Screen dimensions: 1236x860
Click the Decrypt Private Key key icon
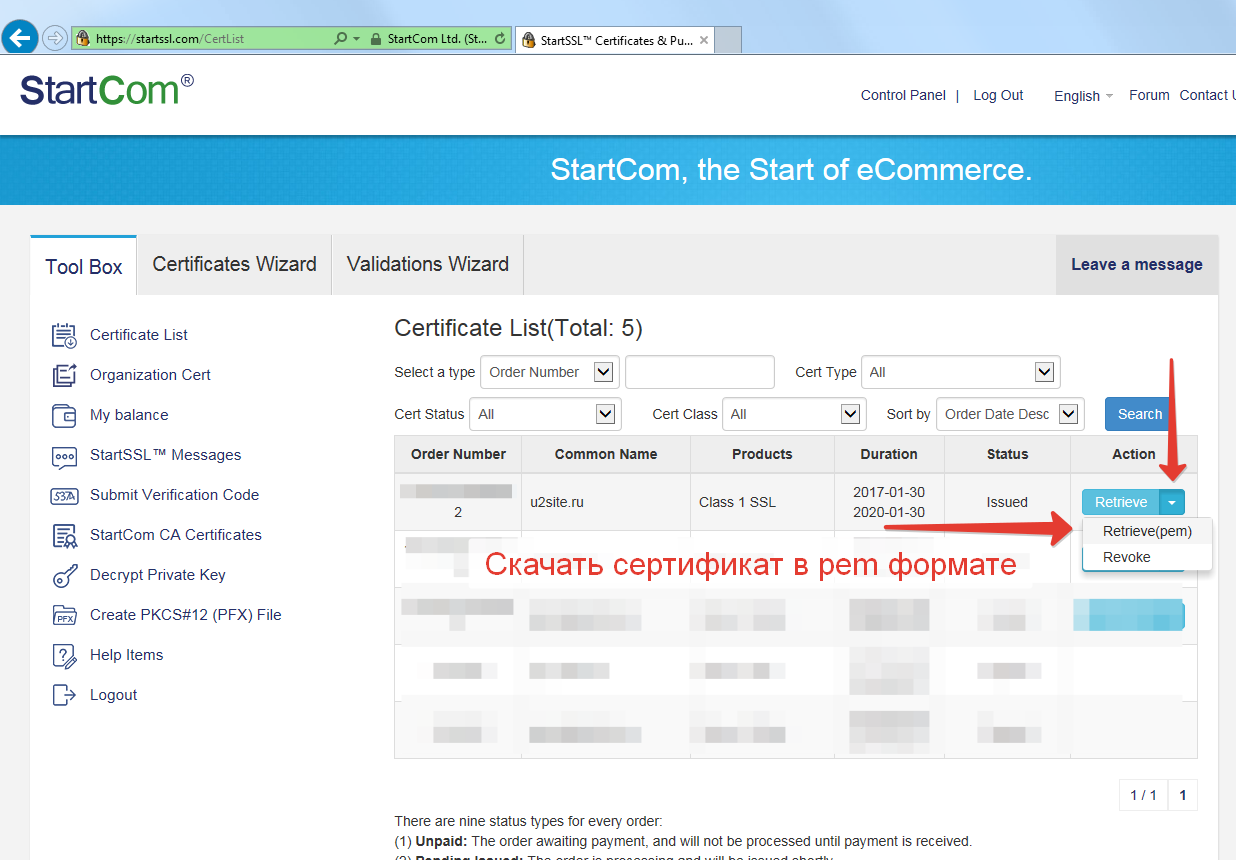64,575
